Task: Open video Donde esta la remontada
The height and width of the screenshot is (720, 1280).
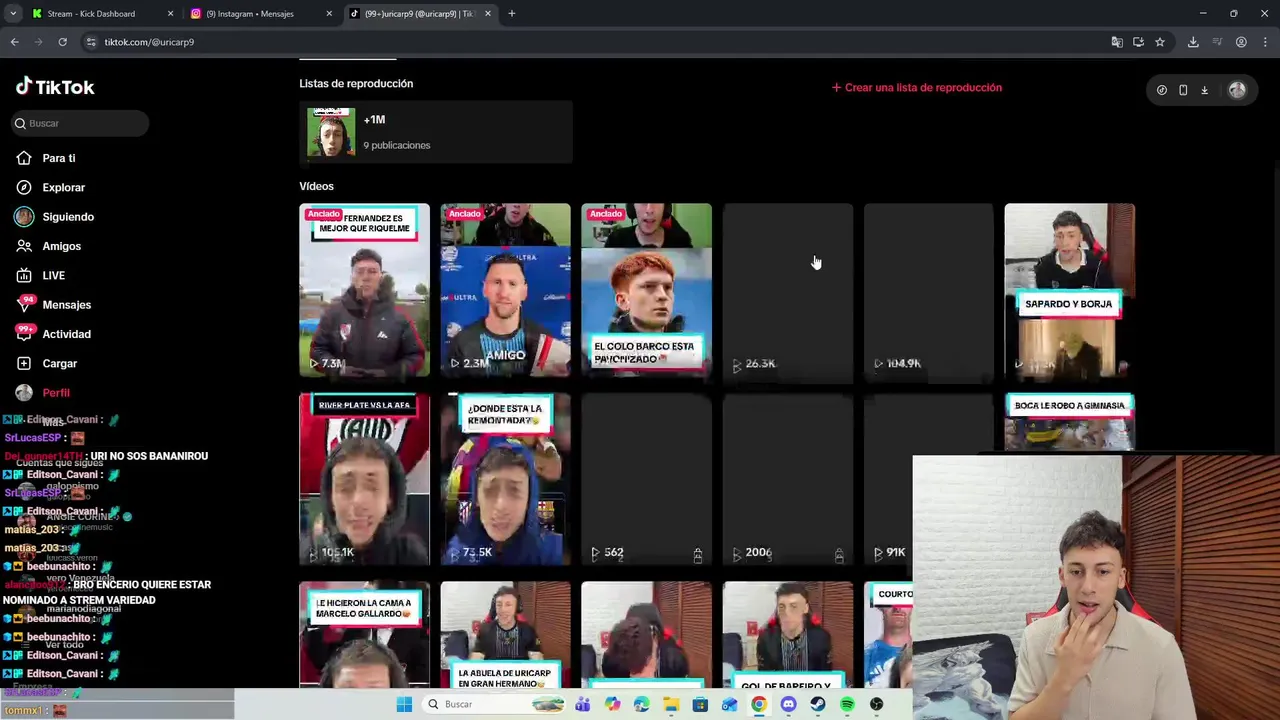Action: pos(505,479)
